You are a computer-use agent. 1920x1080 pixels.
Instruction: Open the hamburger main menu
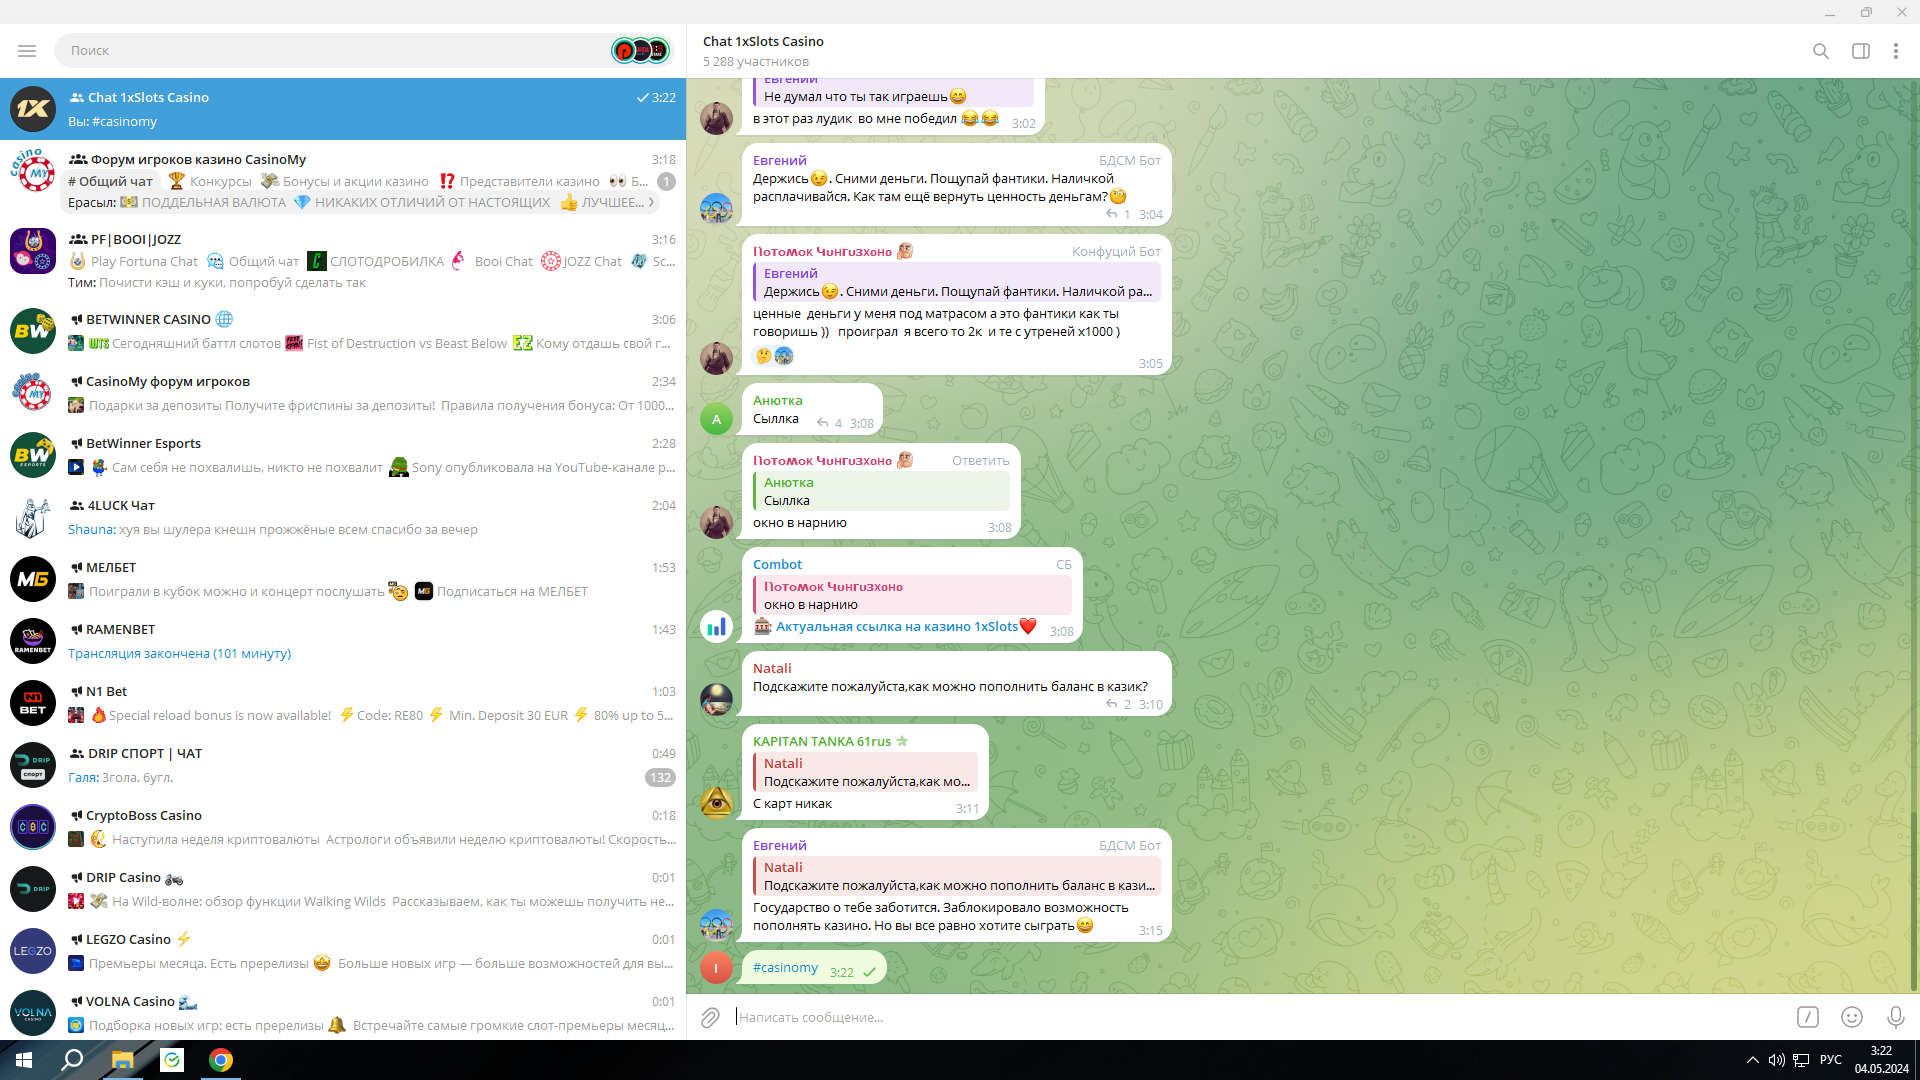[x=27, y=51]
